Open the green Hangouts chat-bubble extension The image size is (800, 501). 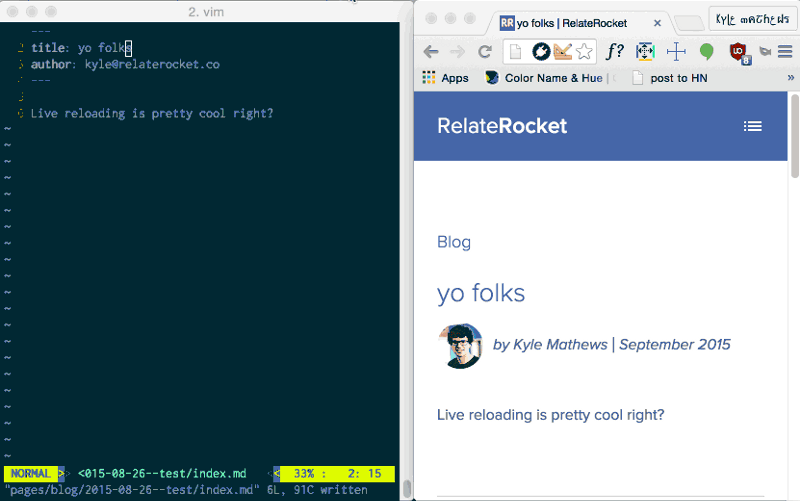click(x=707, y=52)
